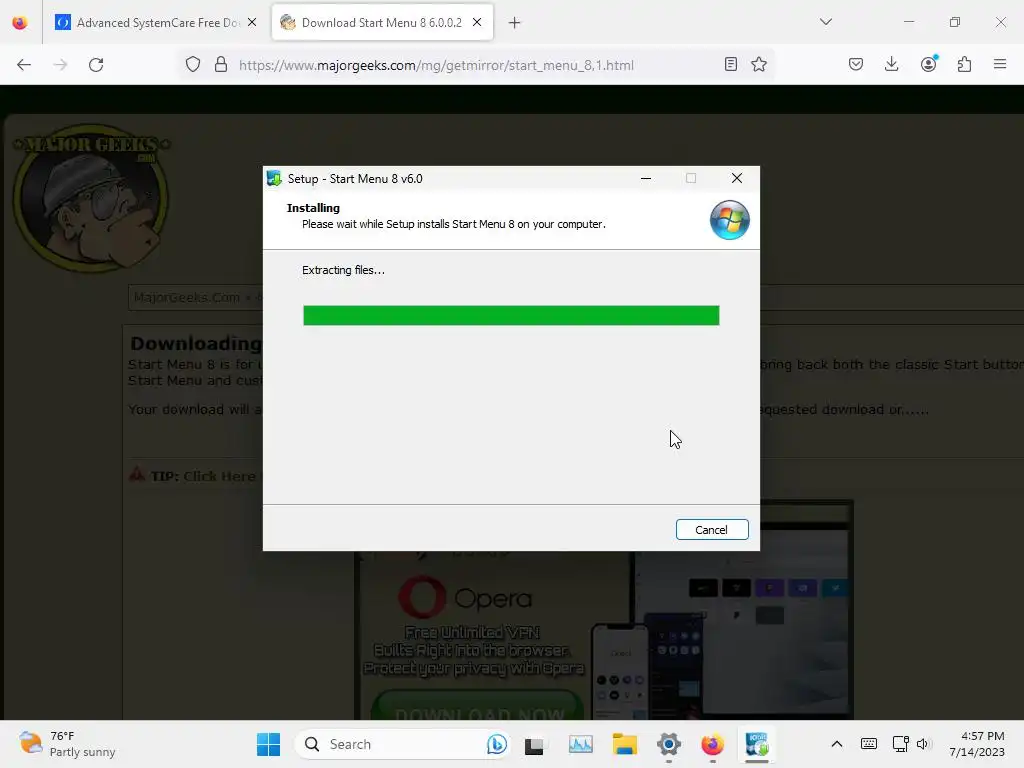Open a new browser tab
The height and width of the screenshot is (768, 1024).
[515, 23]
